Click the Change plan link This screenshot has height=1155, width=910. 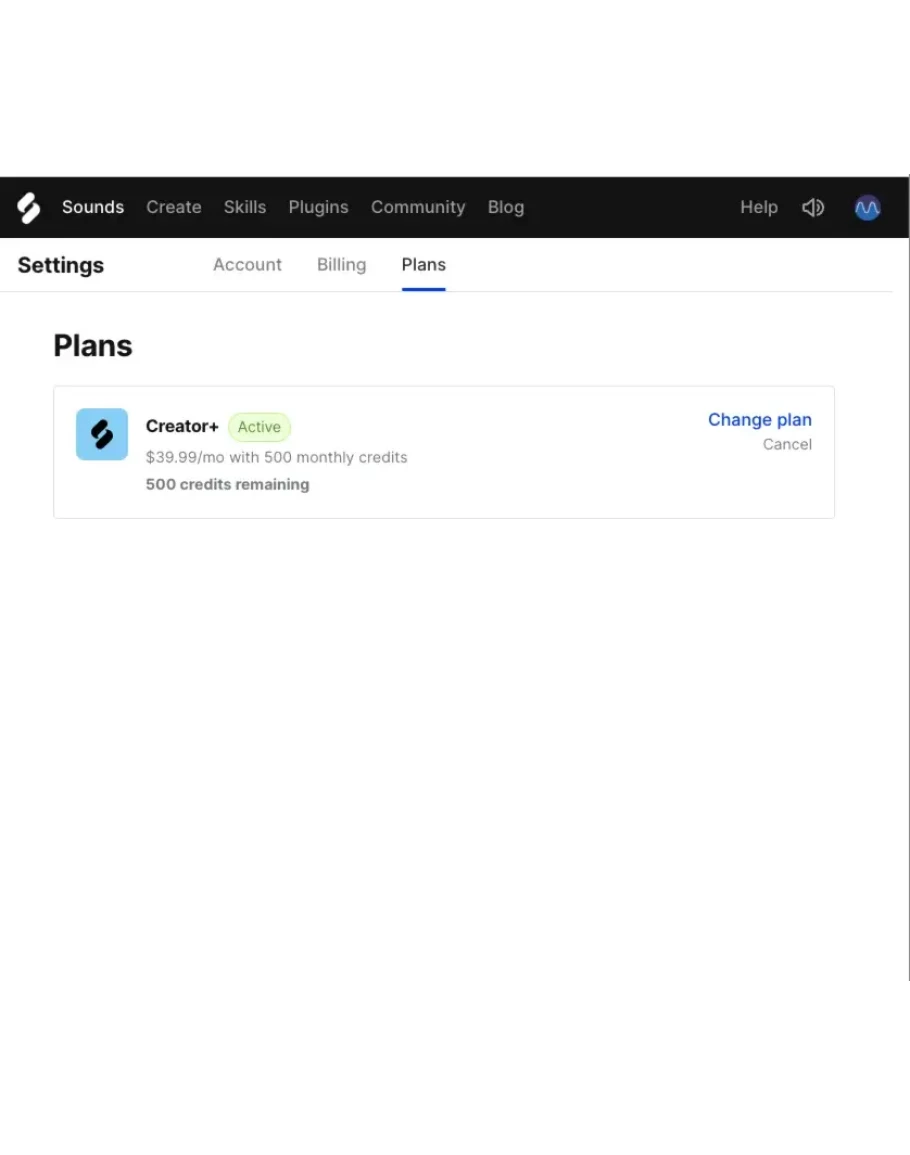(760, 420)
